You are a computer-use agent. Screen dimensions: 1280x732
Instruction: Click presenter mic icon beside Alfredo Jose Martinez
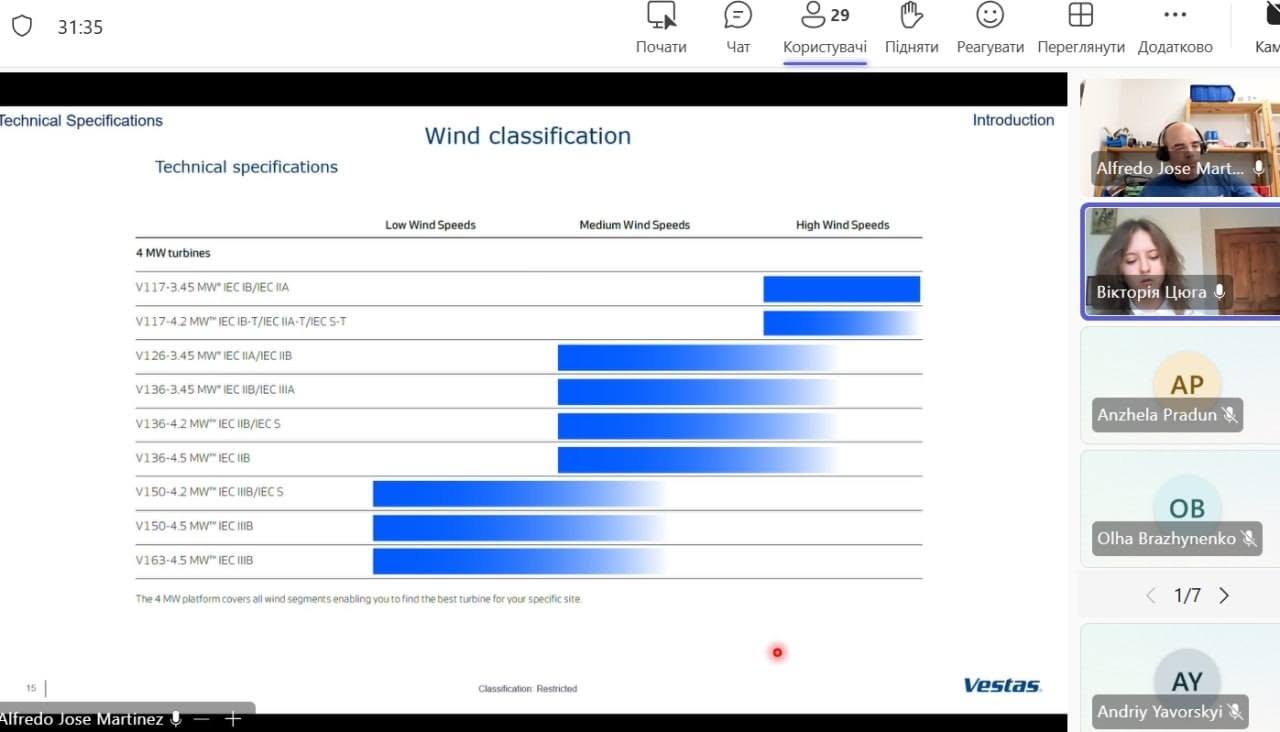pyautogui.click(x=176, y=719)
